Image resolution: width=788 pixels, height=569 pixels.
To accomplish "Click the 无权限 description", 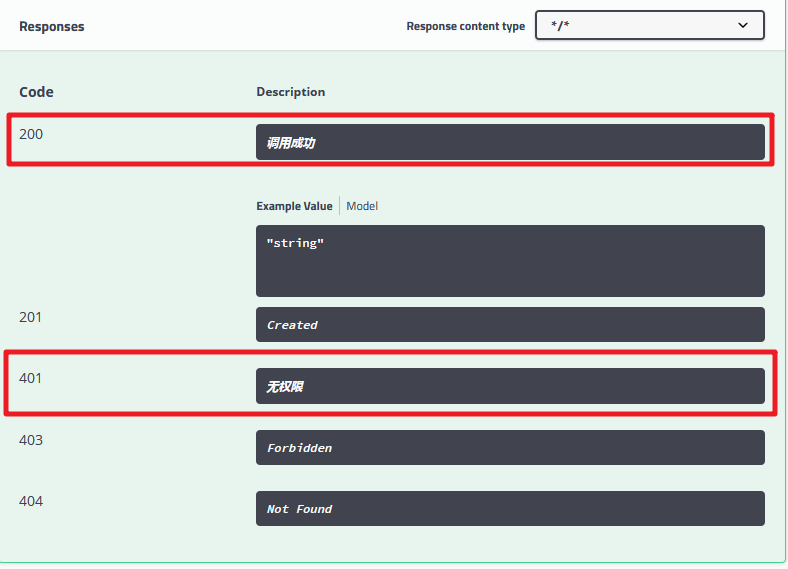I will pyautogui.click(x=510, y=386).
